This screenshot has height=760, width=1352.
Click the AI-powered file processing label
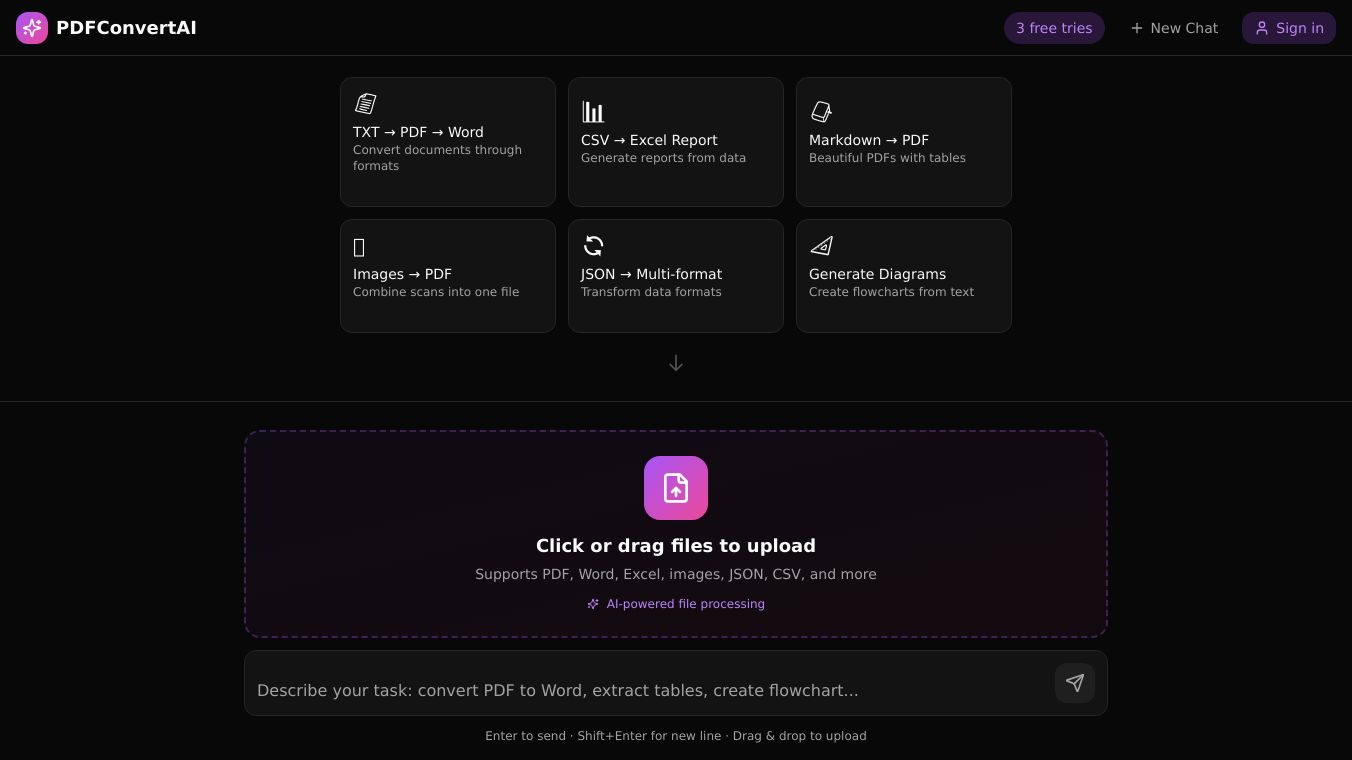[x=685, y=604]
